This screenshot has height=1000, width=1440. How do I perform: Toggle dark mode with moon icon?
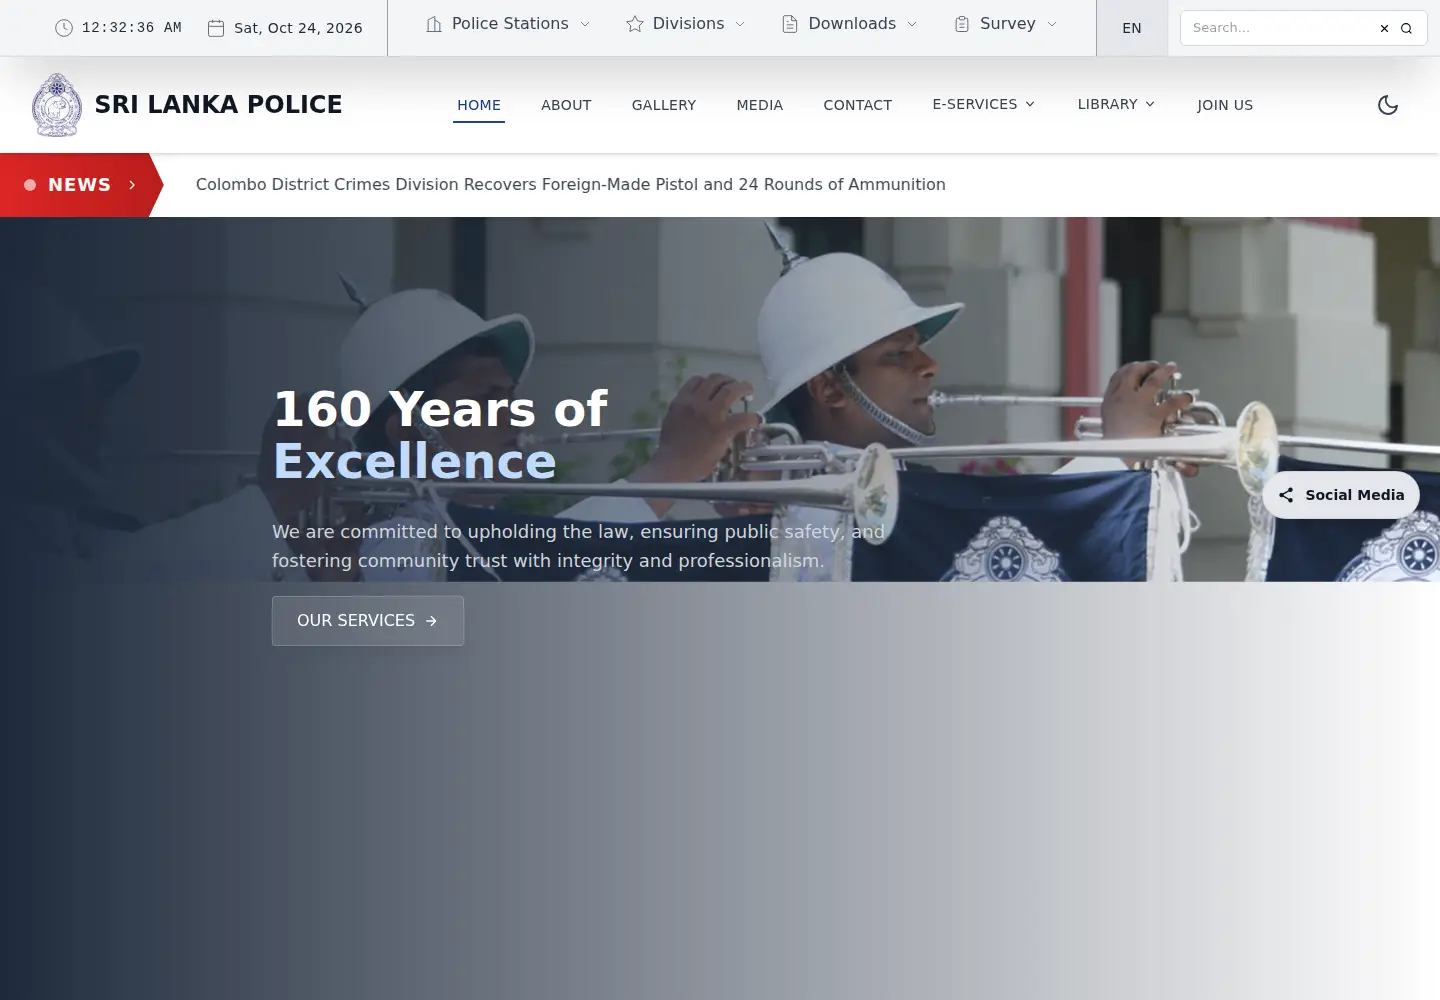1388,105
